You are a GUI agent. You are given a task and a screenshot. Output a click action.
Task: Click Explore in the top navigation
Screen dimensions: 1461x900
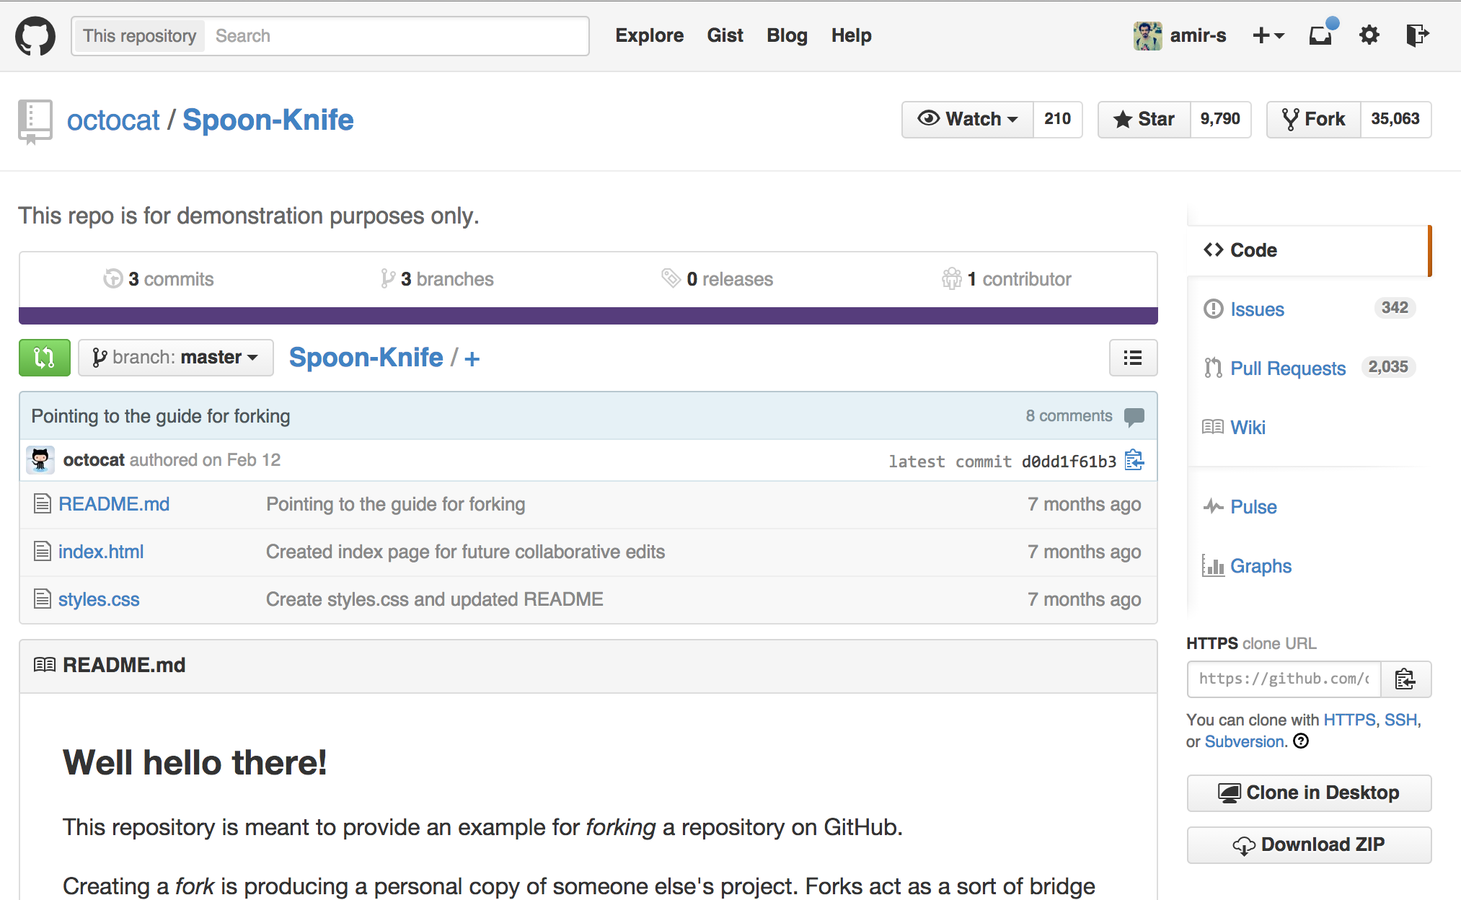(649, 35)
